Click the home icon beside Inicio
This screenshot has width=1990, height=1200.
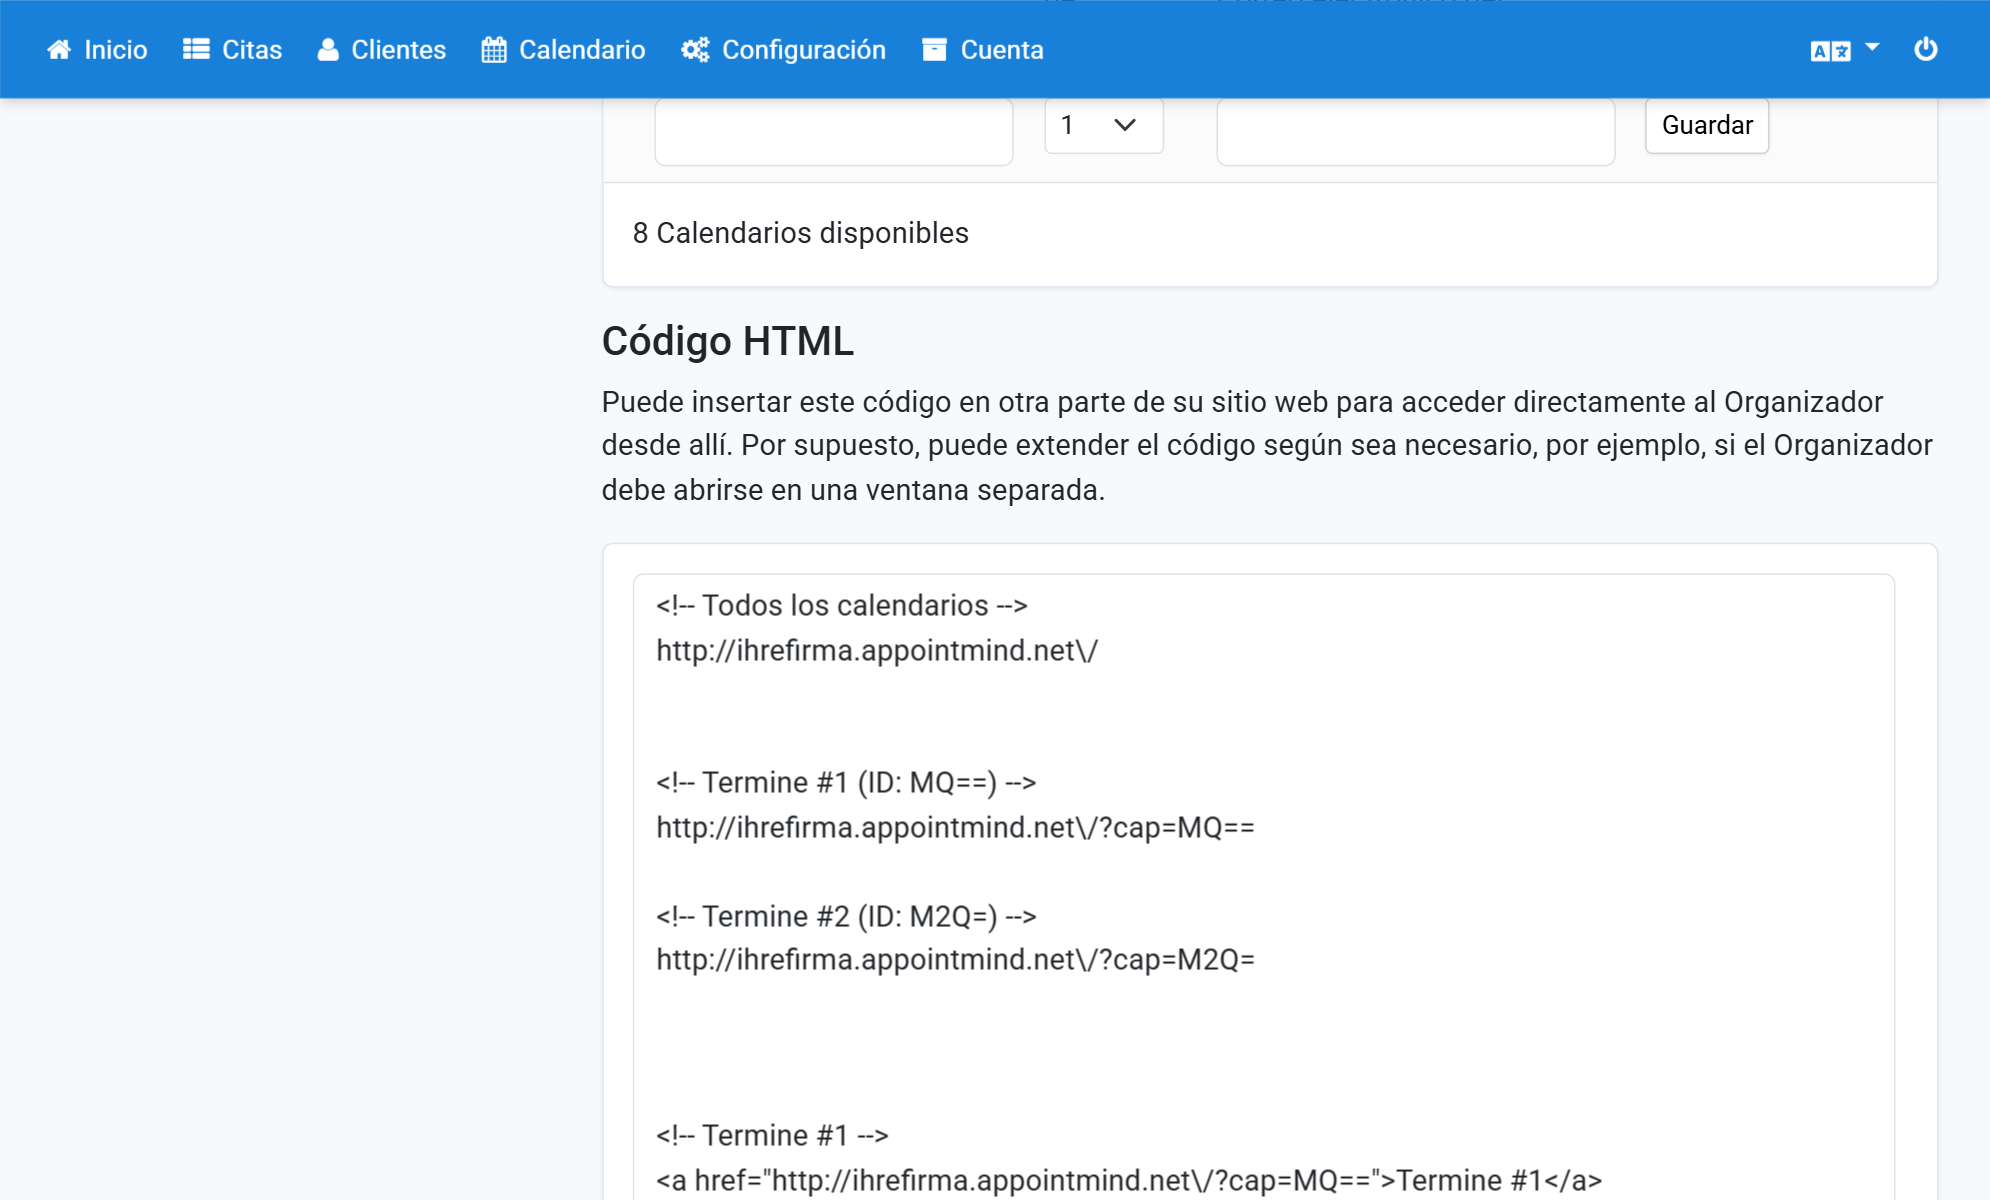pos(59,49)
